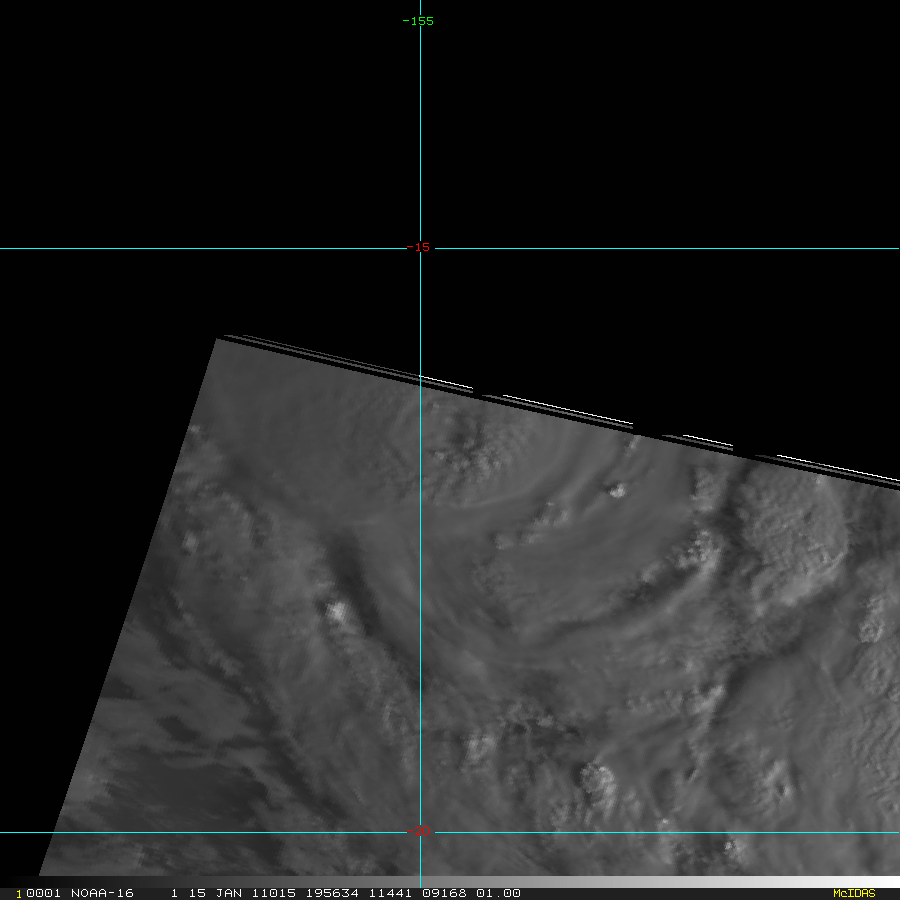Click the green -155 longitude label
The width and height of the screenshot is (900, 900).
tap(418, 21)
